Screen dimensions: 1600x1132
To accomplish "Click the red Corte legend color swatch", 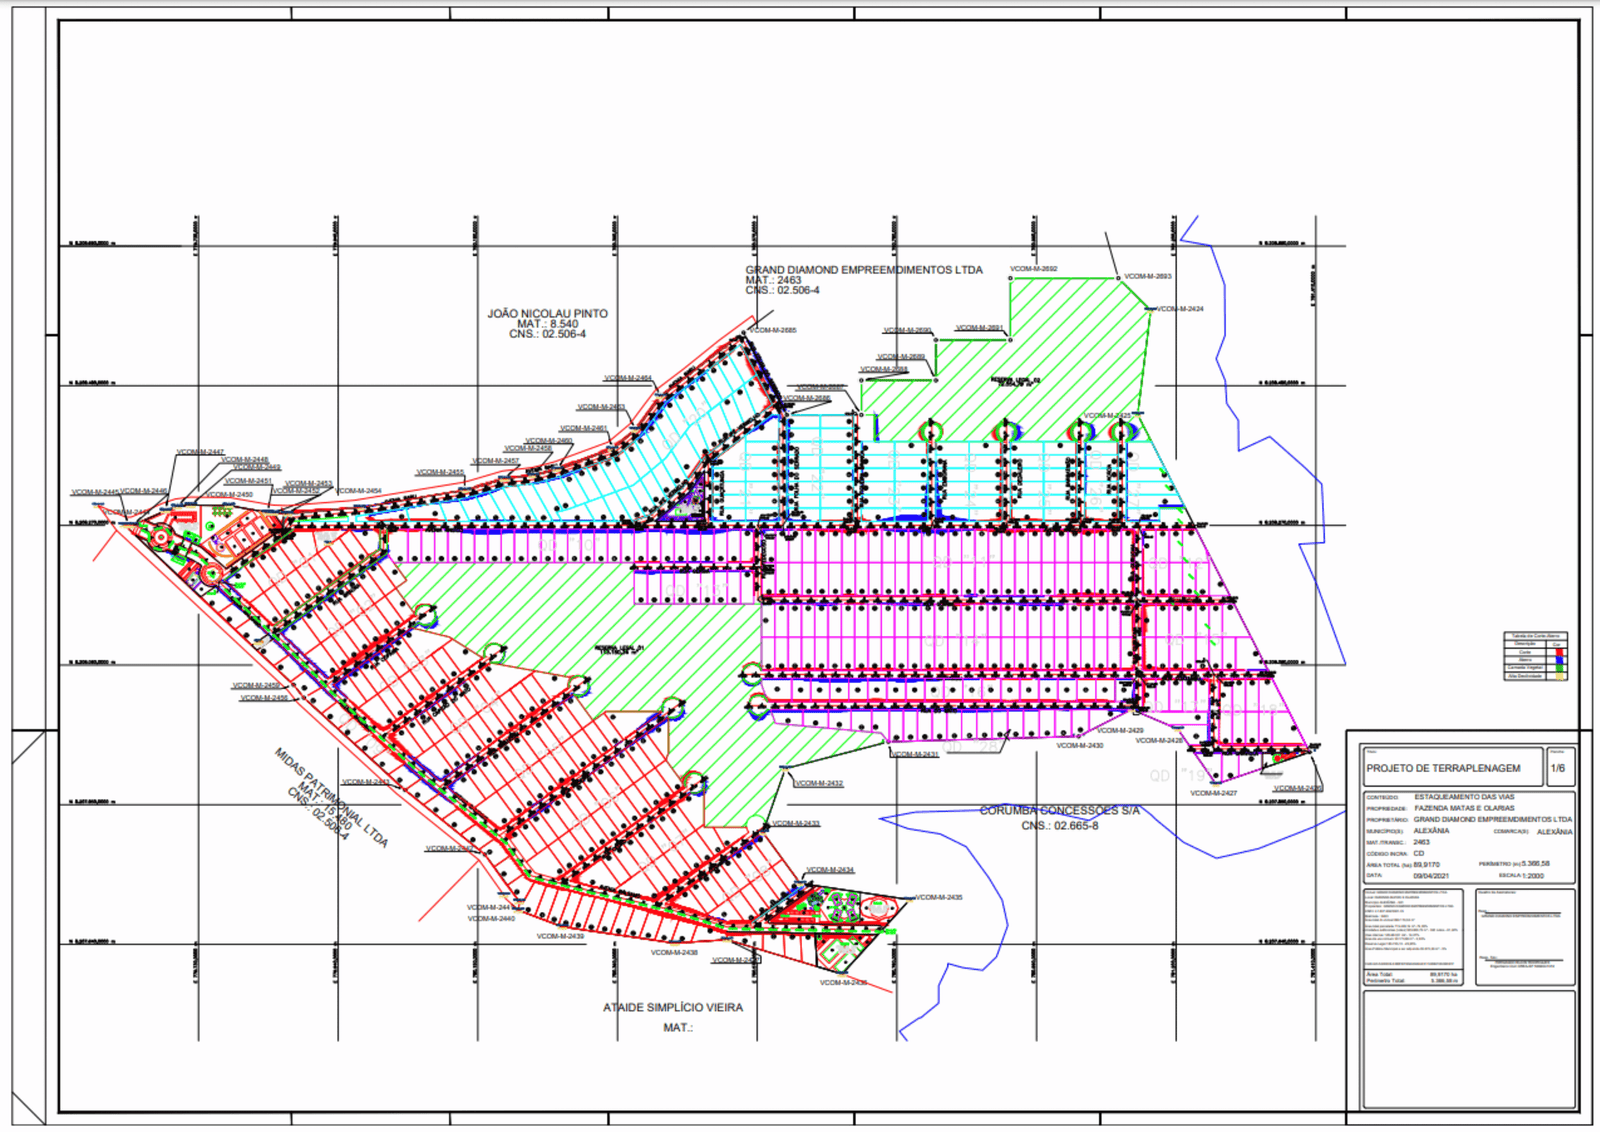I will click(1558, 652).
